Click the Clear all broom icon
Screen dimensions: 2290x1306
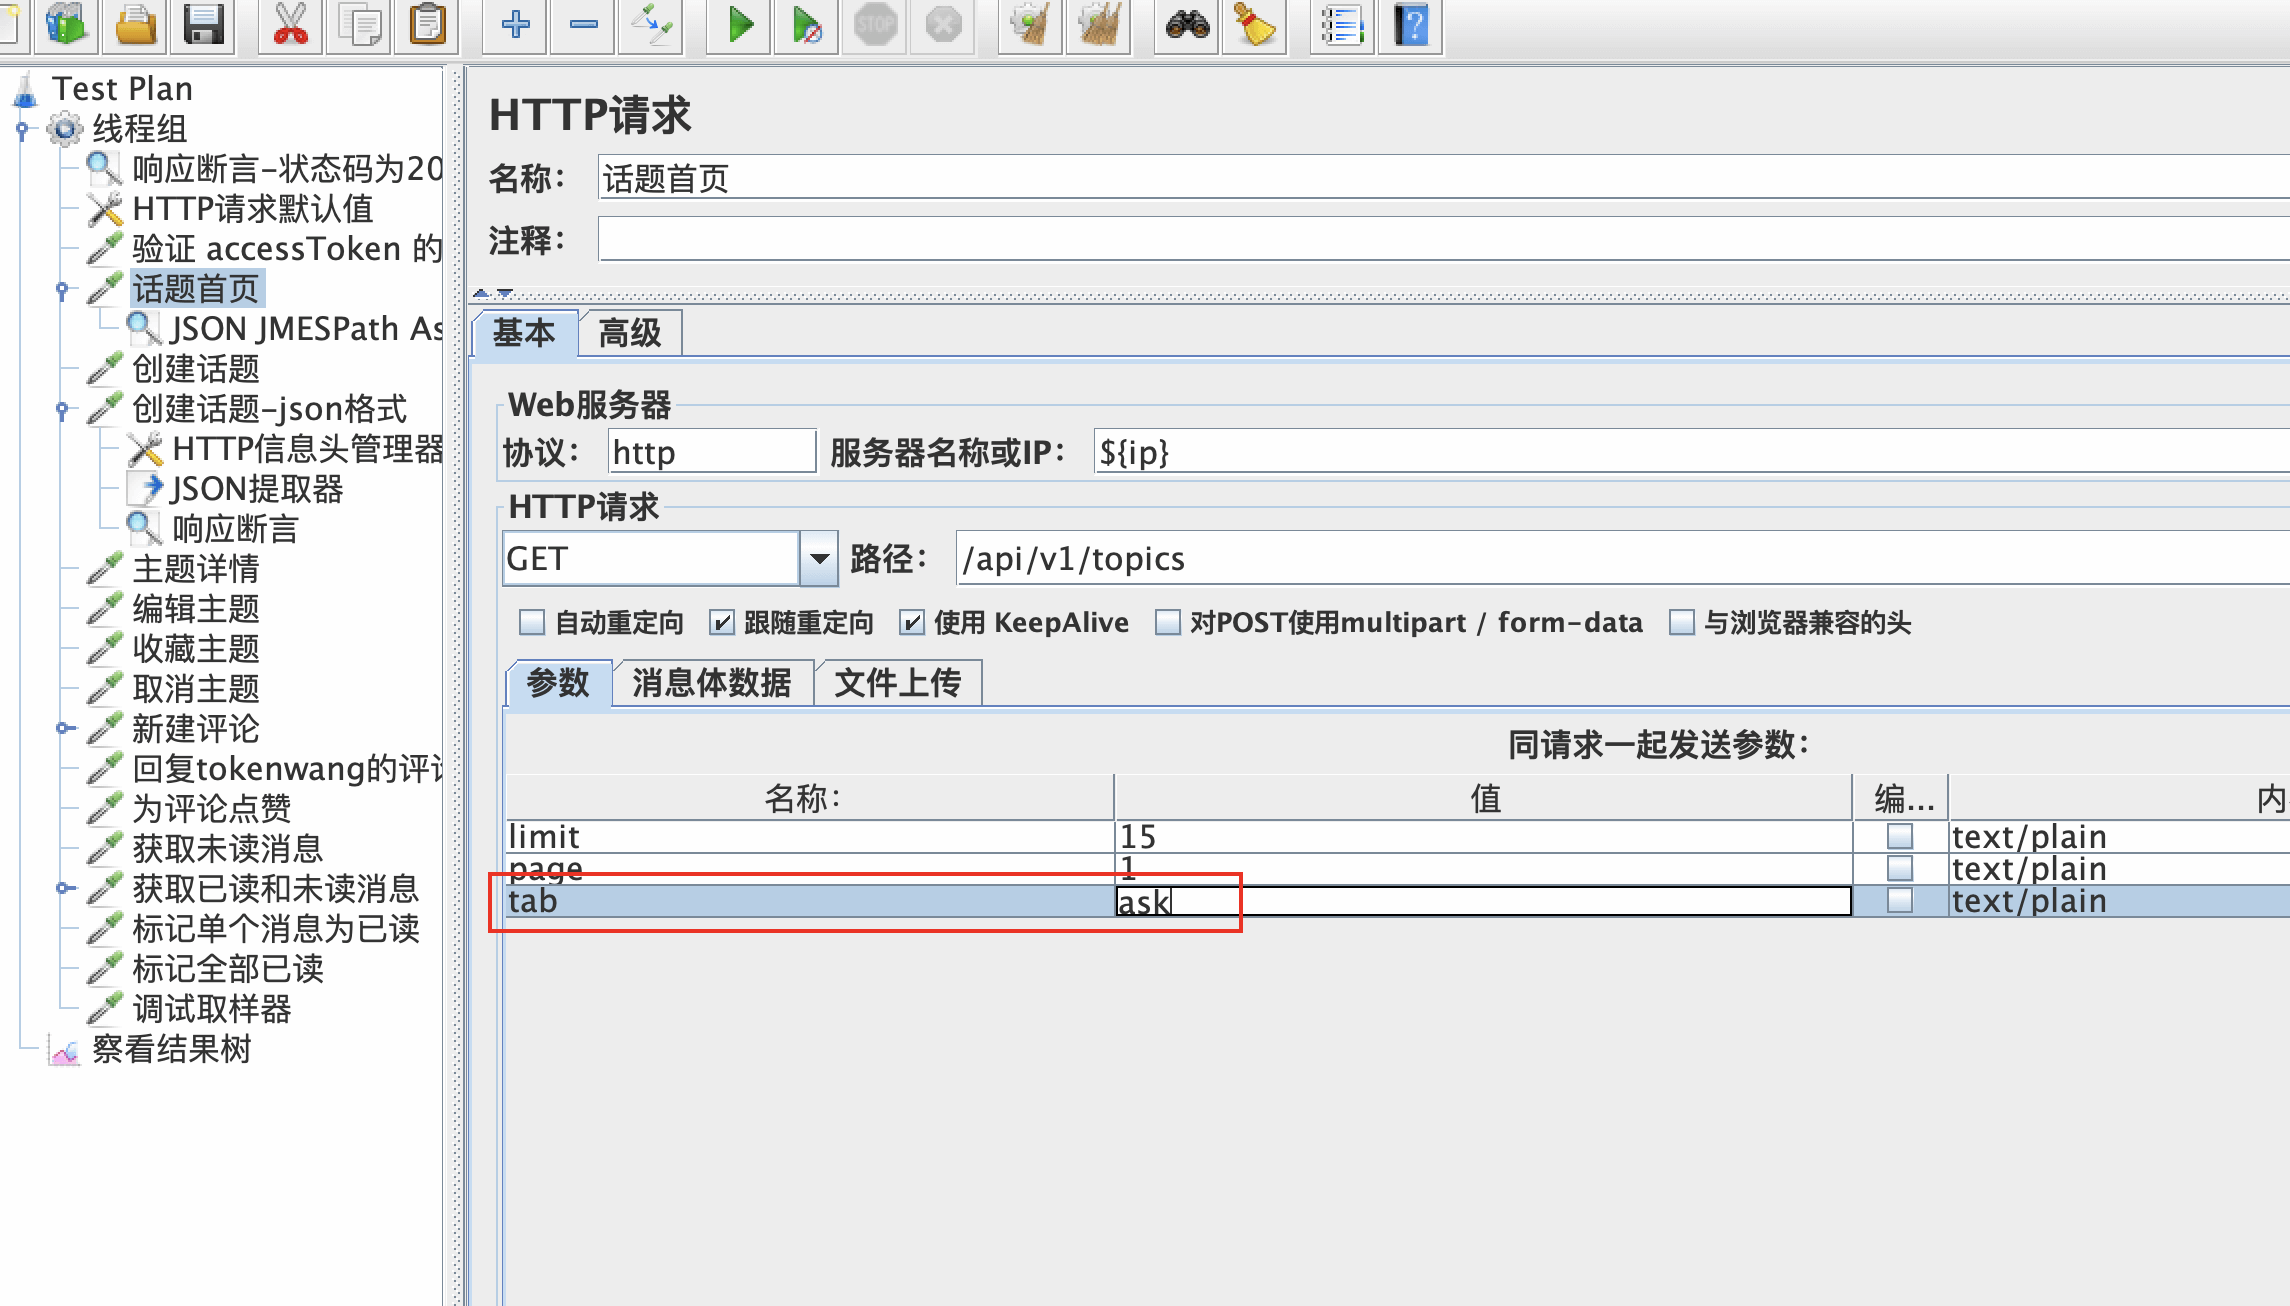coord(1099,25)
